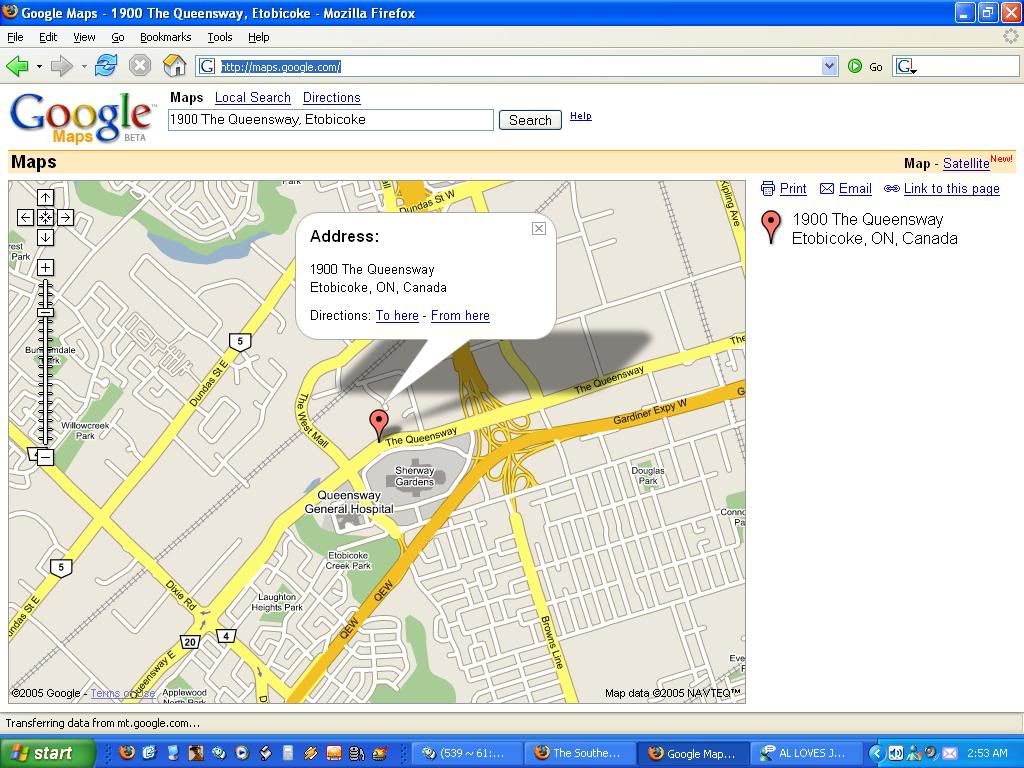
Task: Switch to the Local Search tab
Action: click(x=253, y=97)
